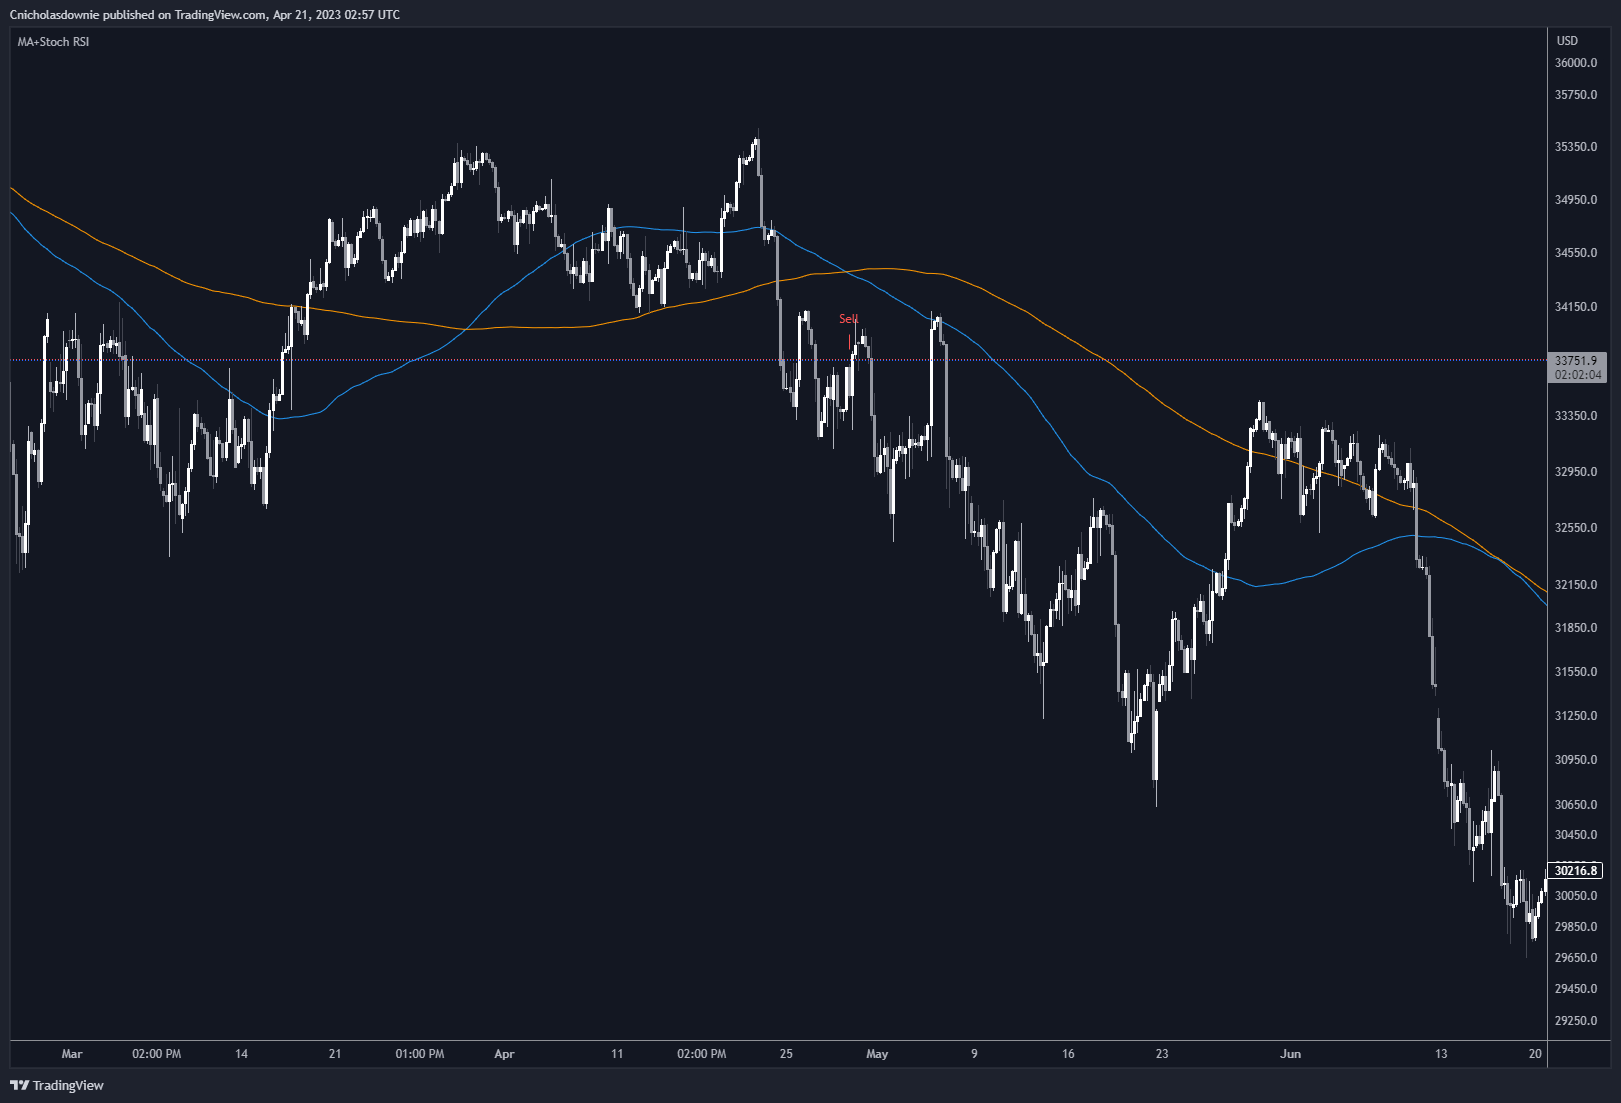Click the 30050.0 price axis label
Viewport: 1621px width, 1103px height.
(x=1576, y=896)
